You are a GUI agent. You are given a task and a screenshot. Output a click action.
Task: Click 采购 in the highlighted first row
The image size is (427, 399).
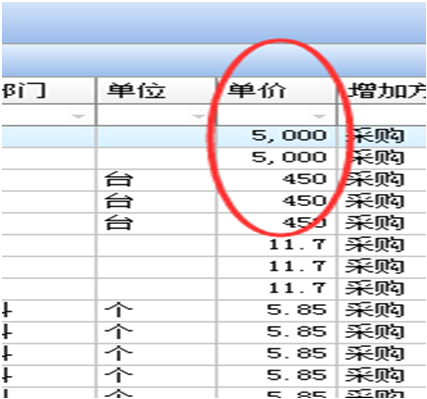(x=375, y=136)
